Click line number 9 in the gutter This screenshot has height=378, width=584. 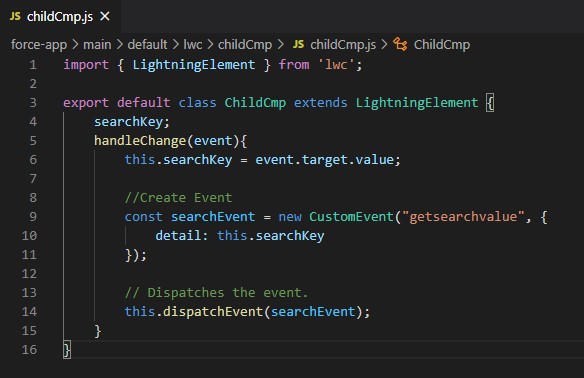pyautogui.click(x=33, y=217)
